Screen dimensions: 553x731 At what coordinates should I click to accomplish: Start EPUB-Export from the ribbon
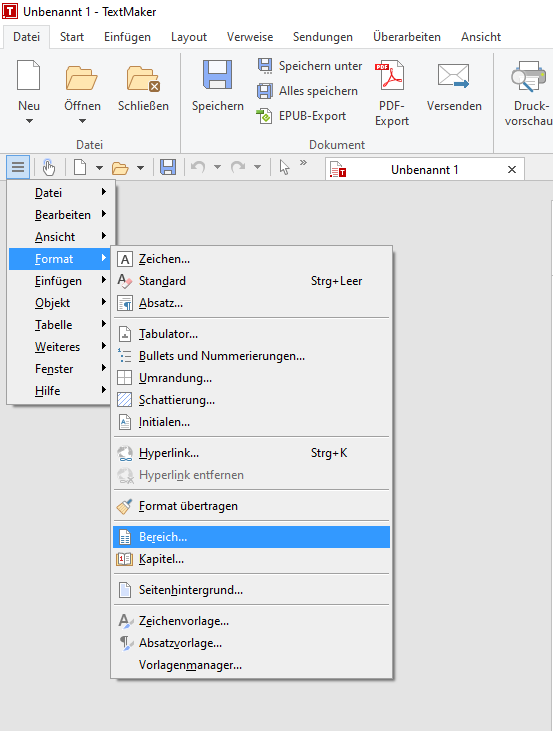pos(302,116)
